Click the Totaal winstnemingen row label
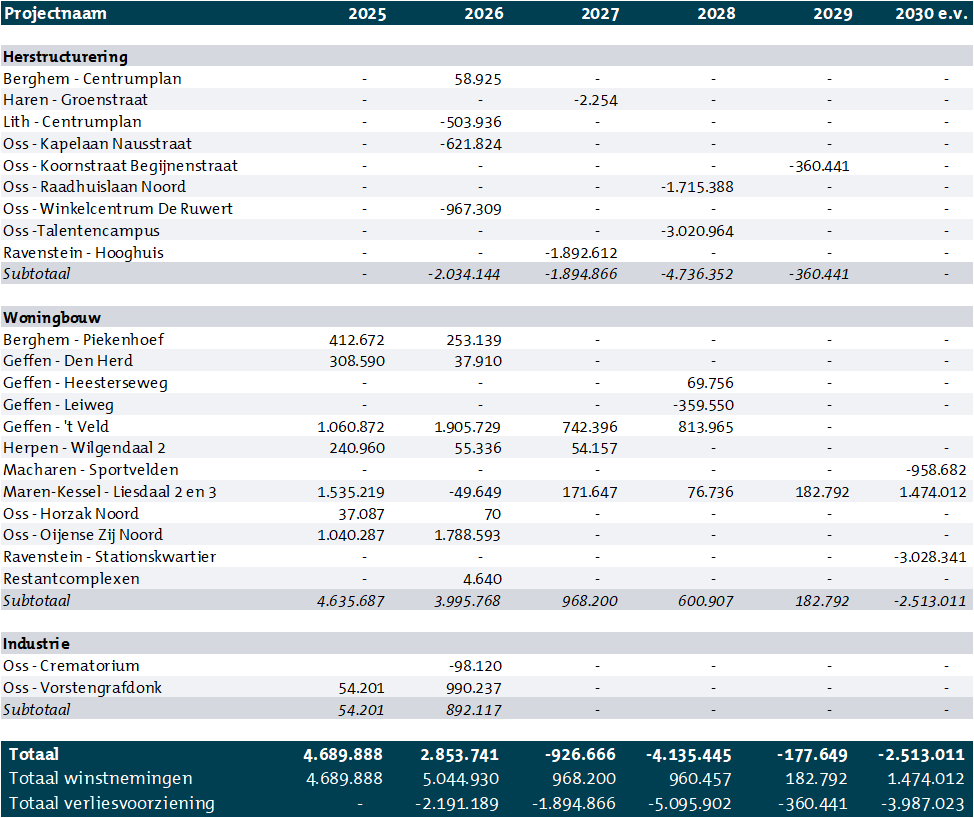Screen dimensions: 974x818 (100, 779)
